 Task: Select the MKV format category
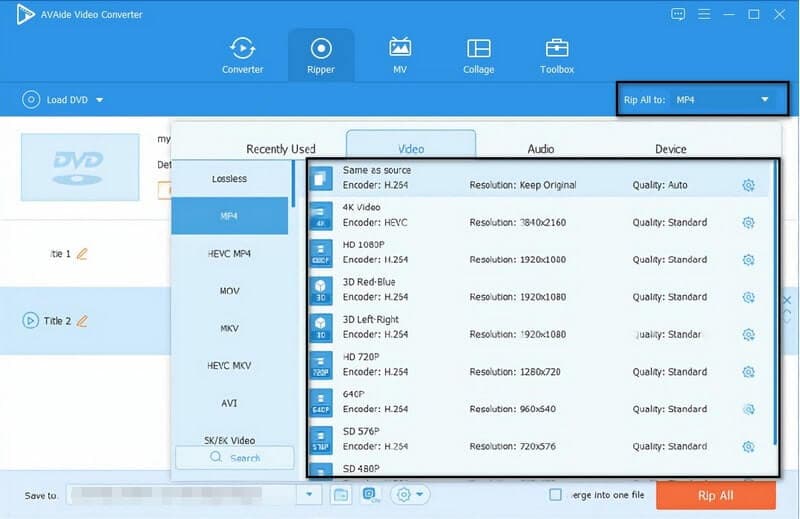click(x=230, y=328)
